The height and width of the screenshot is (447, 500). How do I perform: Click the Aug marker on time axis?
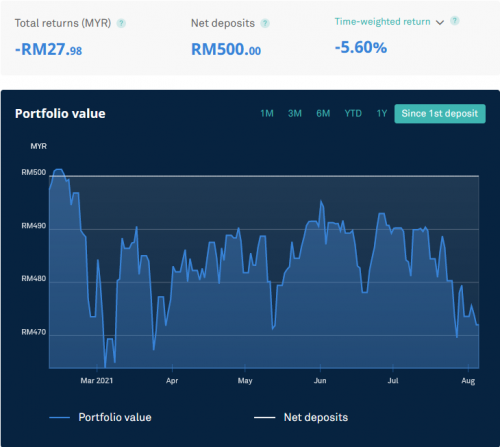coord(468,381)
